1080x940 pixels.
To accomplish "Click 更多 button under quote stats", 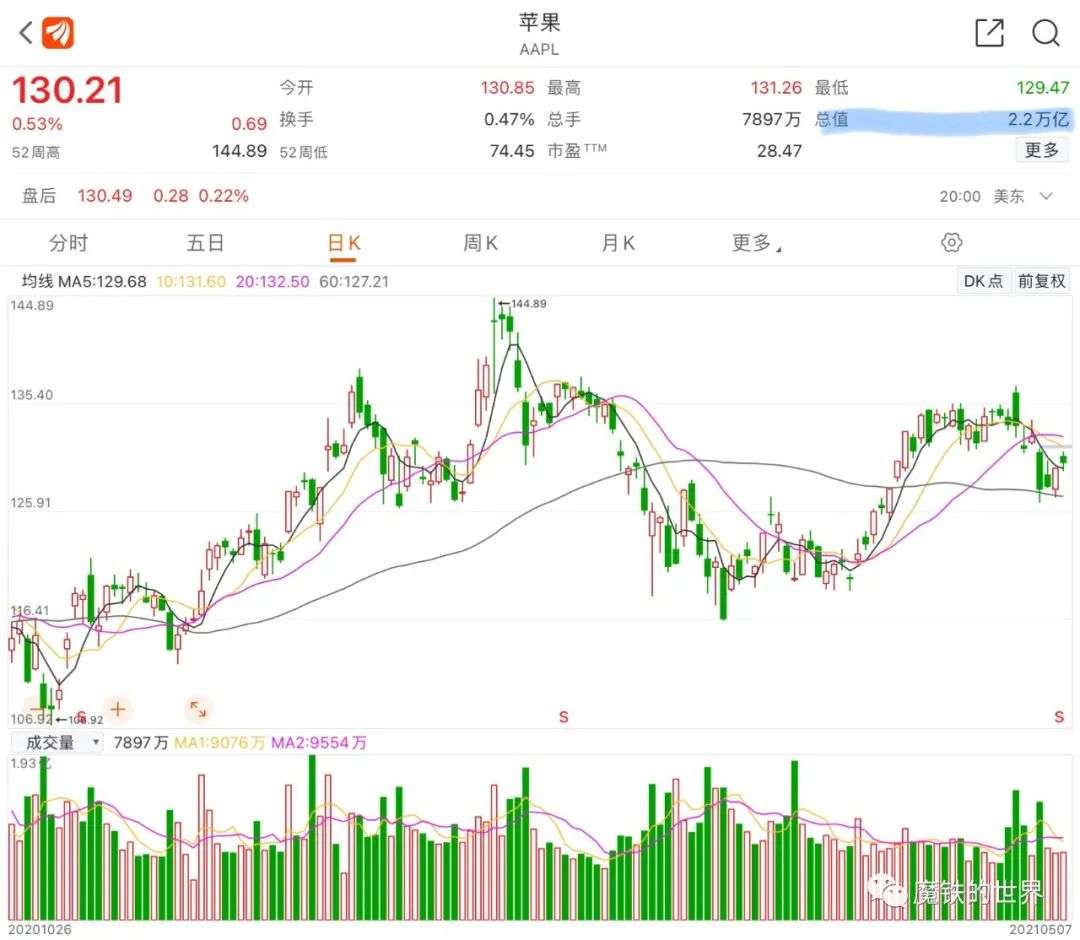I will point(1041,150).
